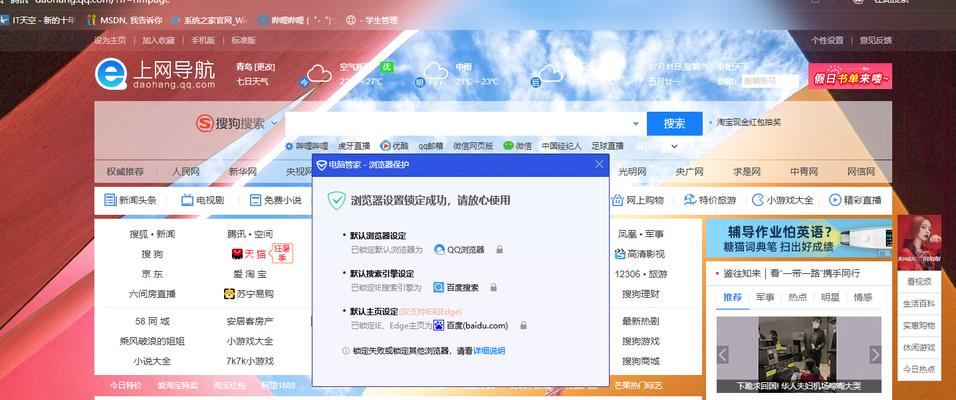Image resolution: width=956 pixels, height=400 pixels.
Task: Click the 设为主页 link
Action: pyautogui.click(x=110, y=40)
